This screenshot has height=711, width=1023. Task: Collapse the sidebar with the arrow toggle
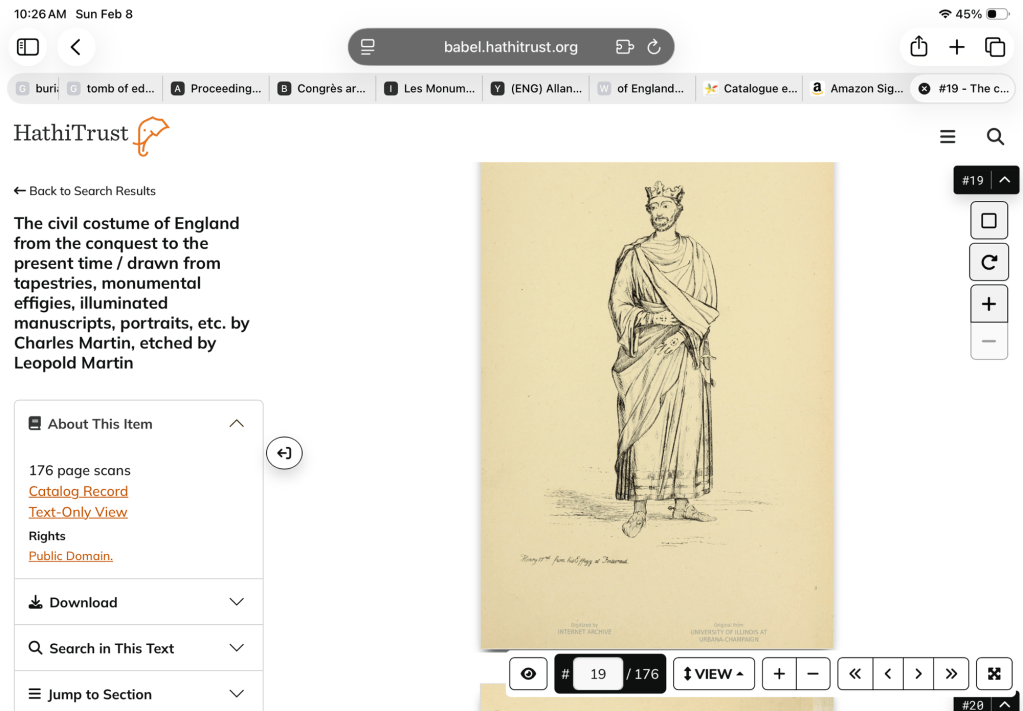[x=284, y=453]
